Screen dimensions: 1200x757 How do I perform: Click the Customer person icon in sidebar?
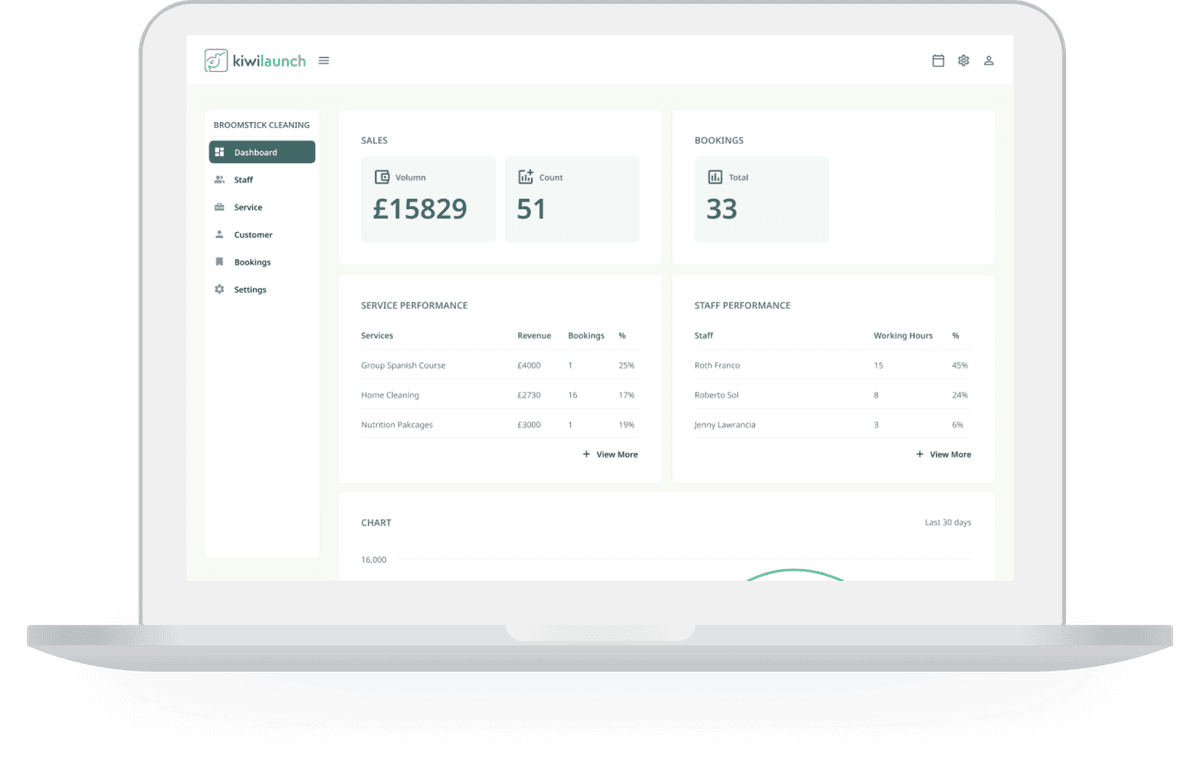[x=220, y=234]
